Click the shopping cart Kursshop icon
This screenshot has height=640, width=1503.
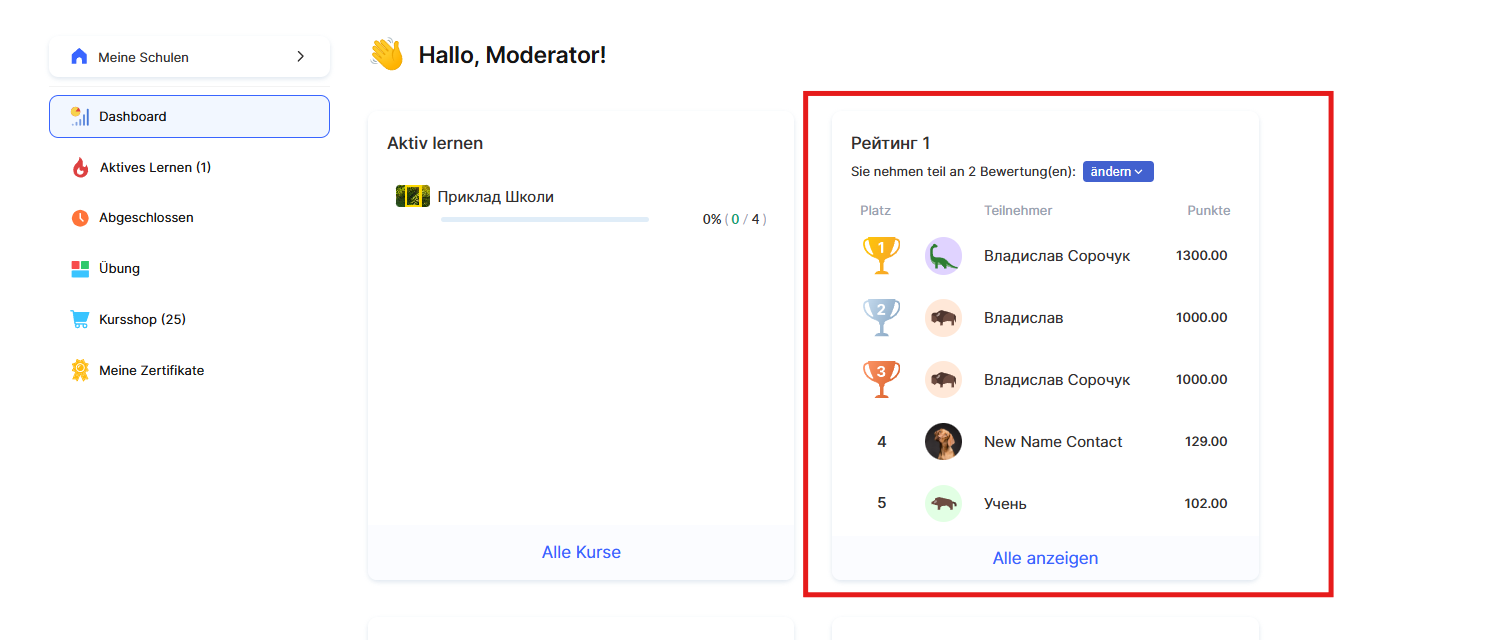(x=80, y=319)
